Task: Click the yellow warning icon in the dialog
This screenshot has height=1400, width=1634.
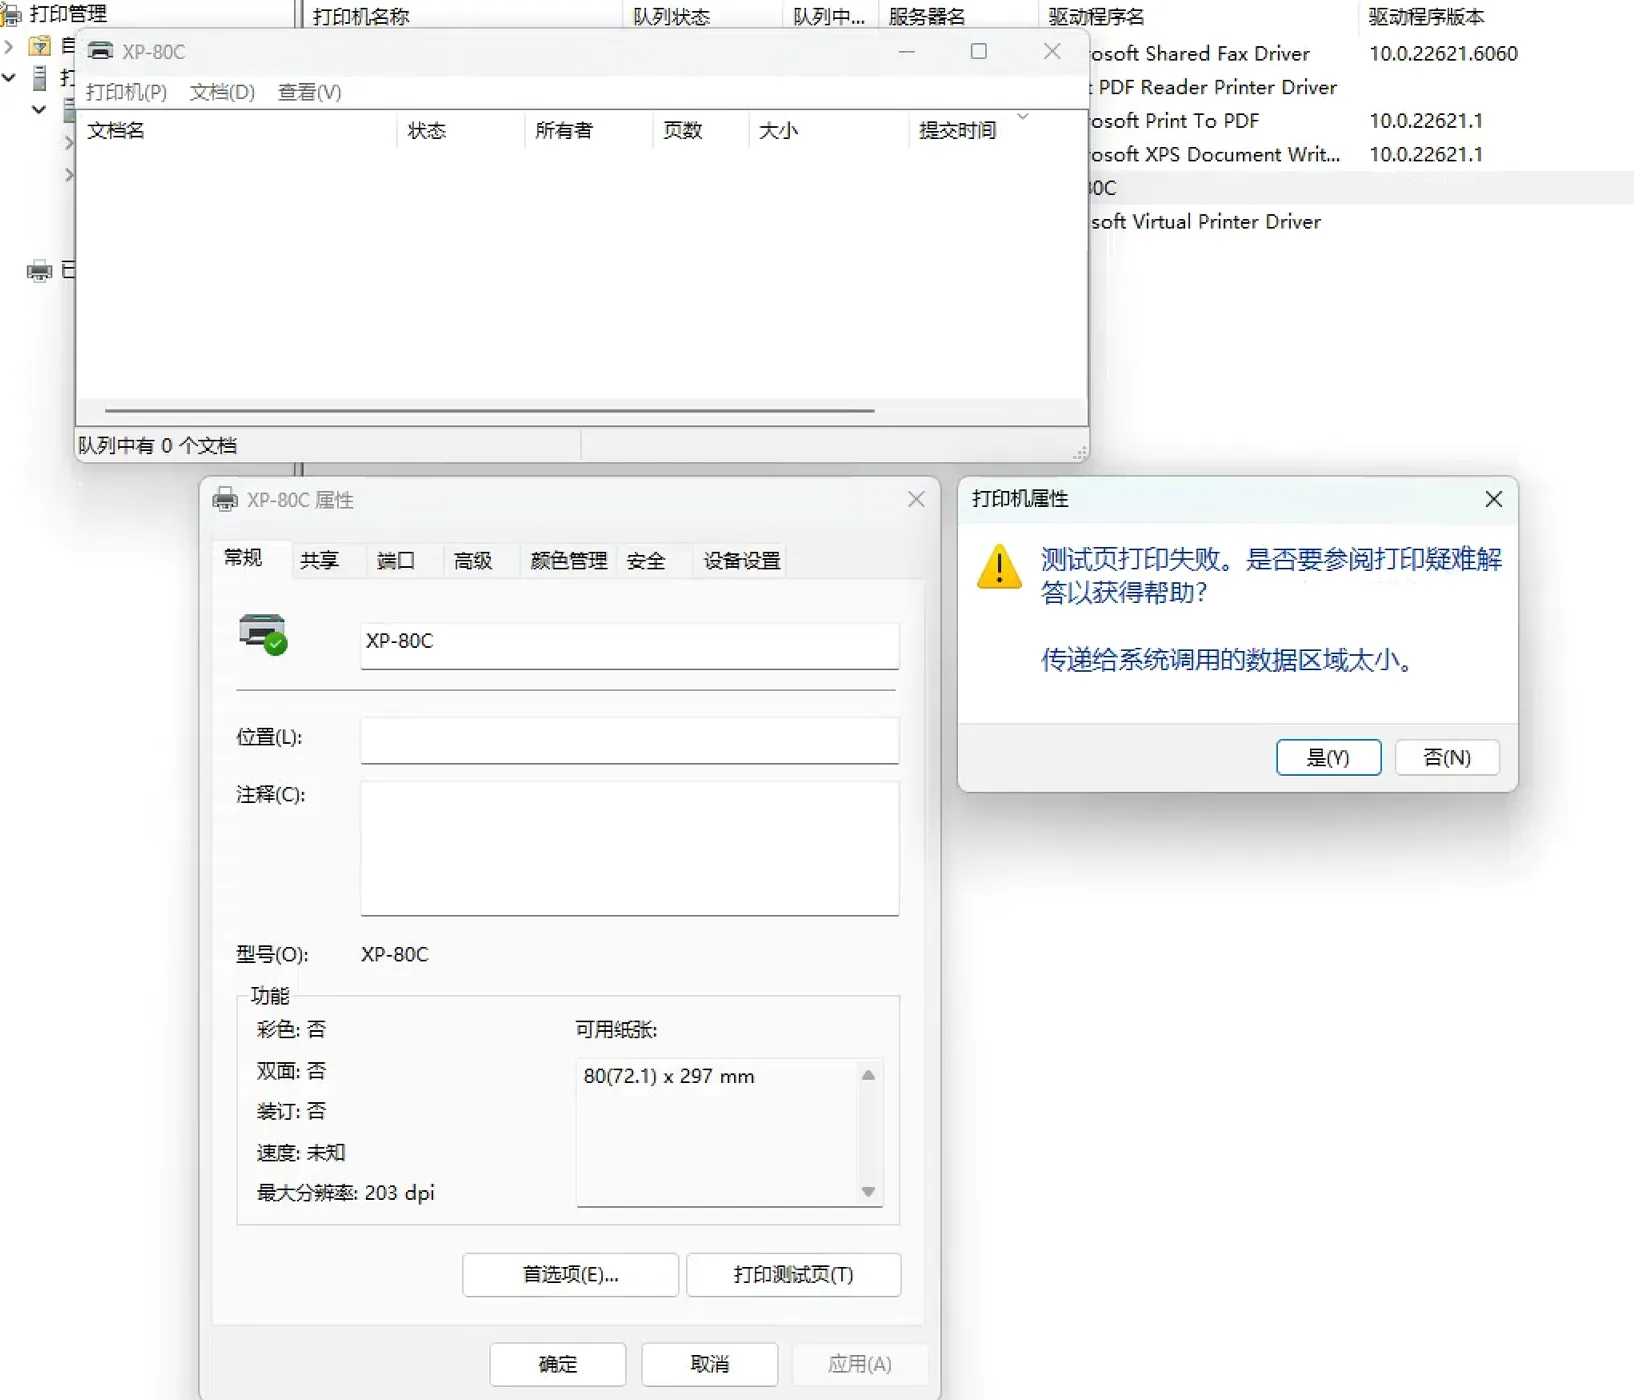Action: pyautogui.click(x=998, y=567)
